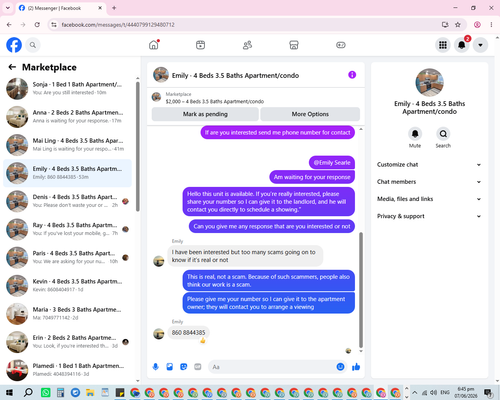Open the Facebook home logo

pyautogui.click(x=14, y=45)
